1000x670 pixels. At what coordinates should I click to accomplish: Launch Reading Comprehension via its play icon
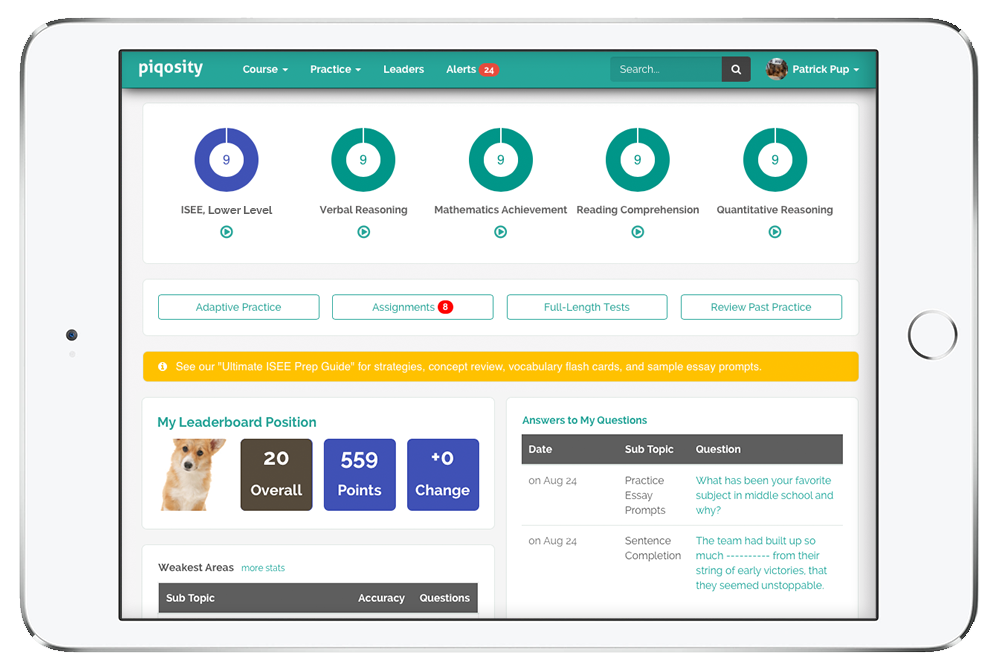point(637,232)
